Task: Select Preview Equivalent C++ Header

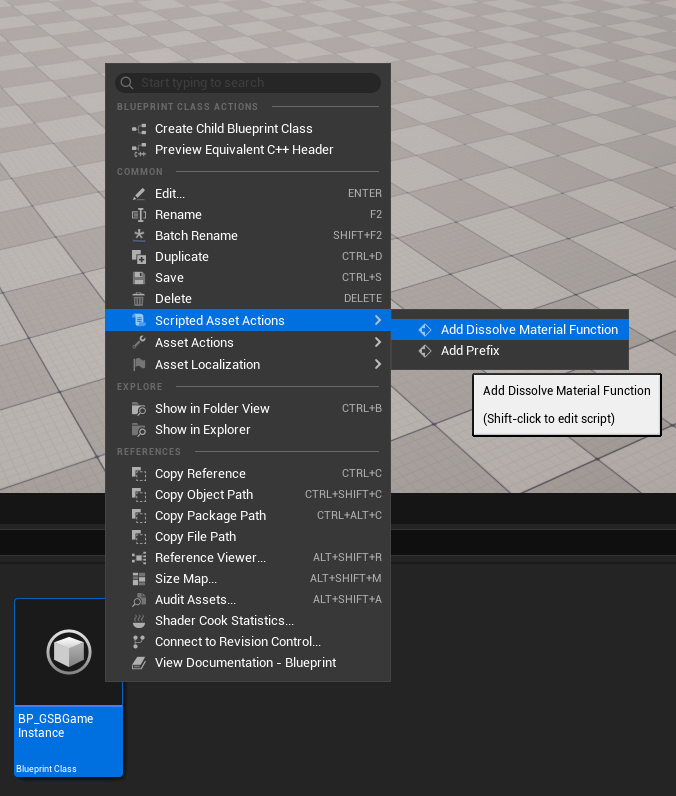Action: (244, 150)
